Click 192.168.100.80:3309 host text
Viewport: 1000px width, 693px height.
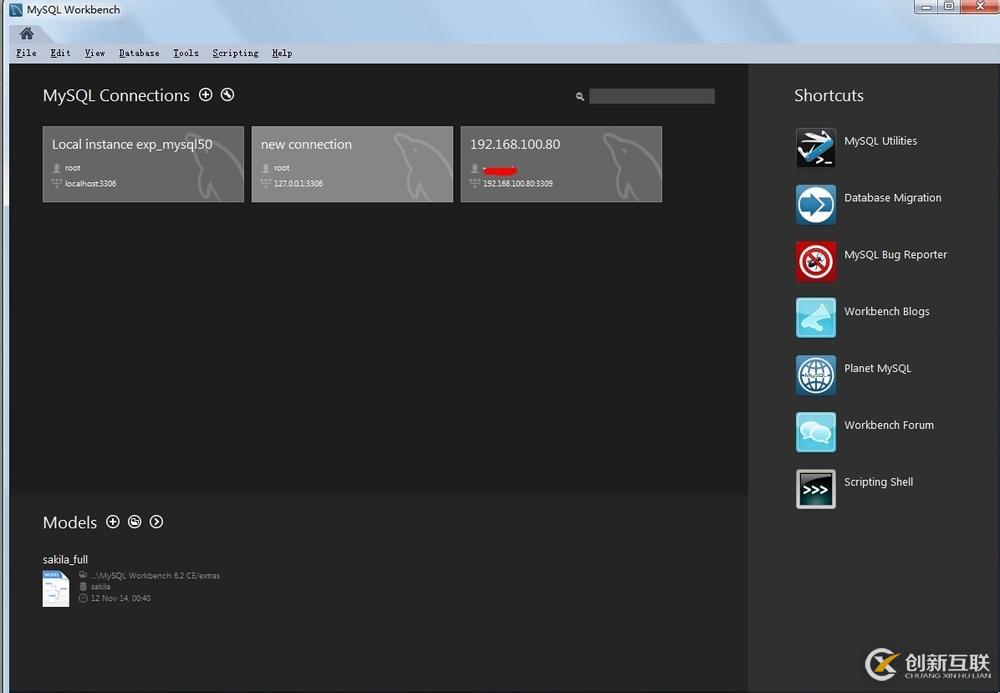pos(518,184)
